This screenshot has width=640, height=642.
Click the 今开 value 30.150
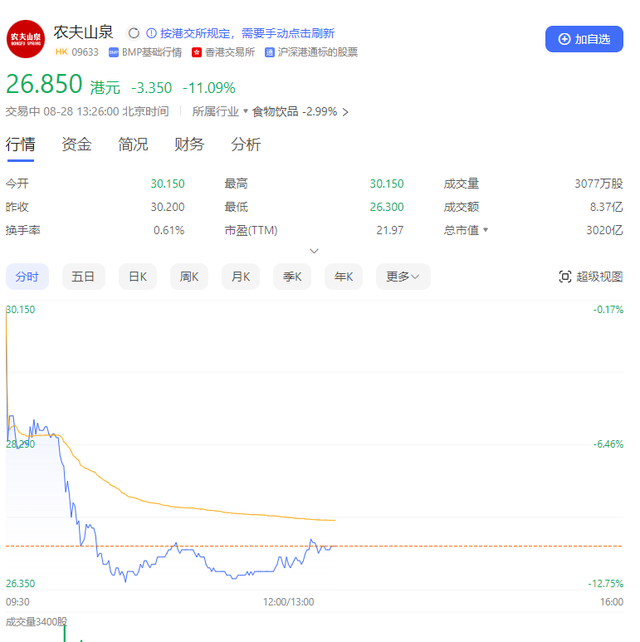[x=167, y=183]
